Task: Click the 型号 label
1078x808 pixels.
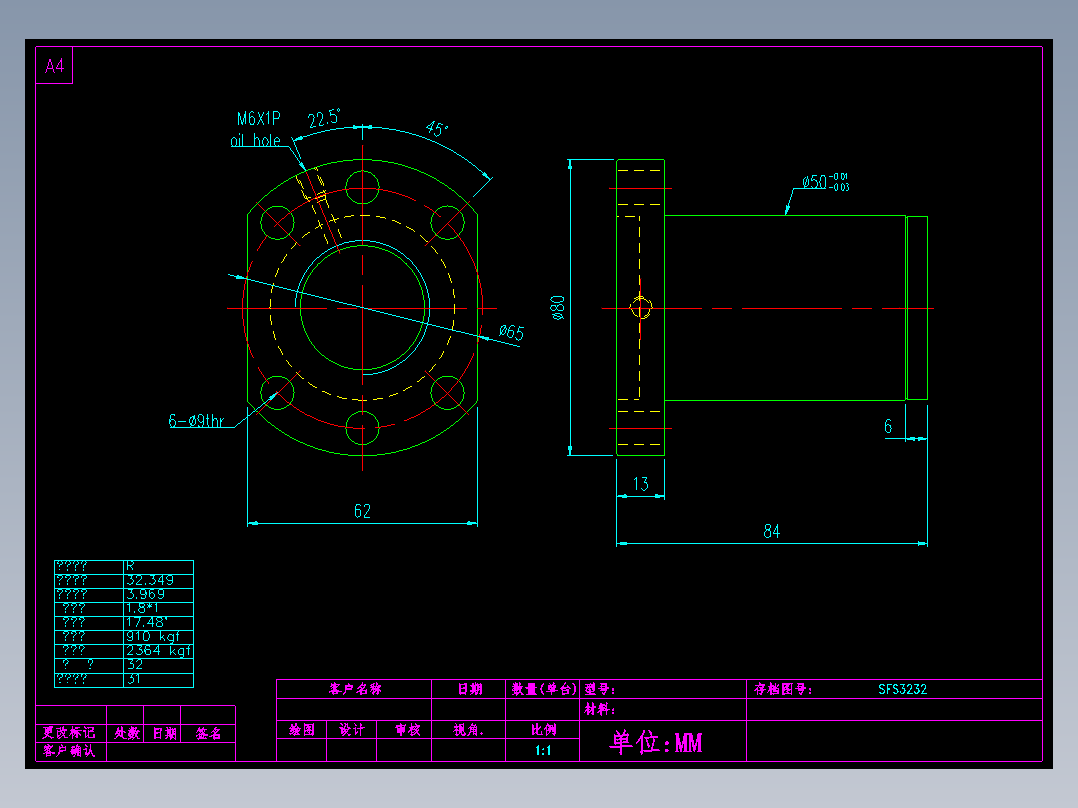Action: point(600,689)
